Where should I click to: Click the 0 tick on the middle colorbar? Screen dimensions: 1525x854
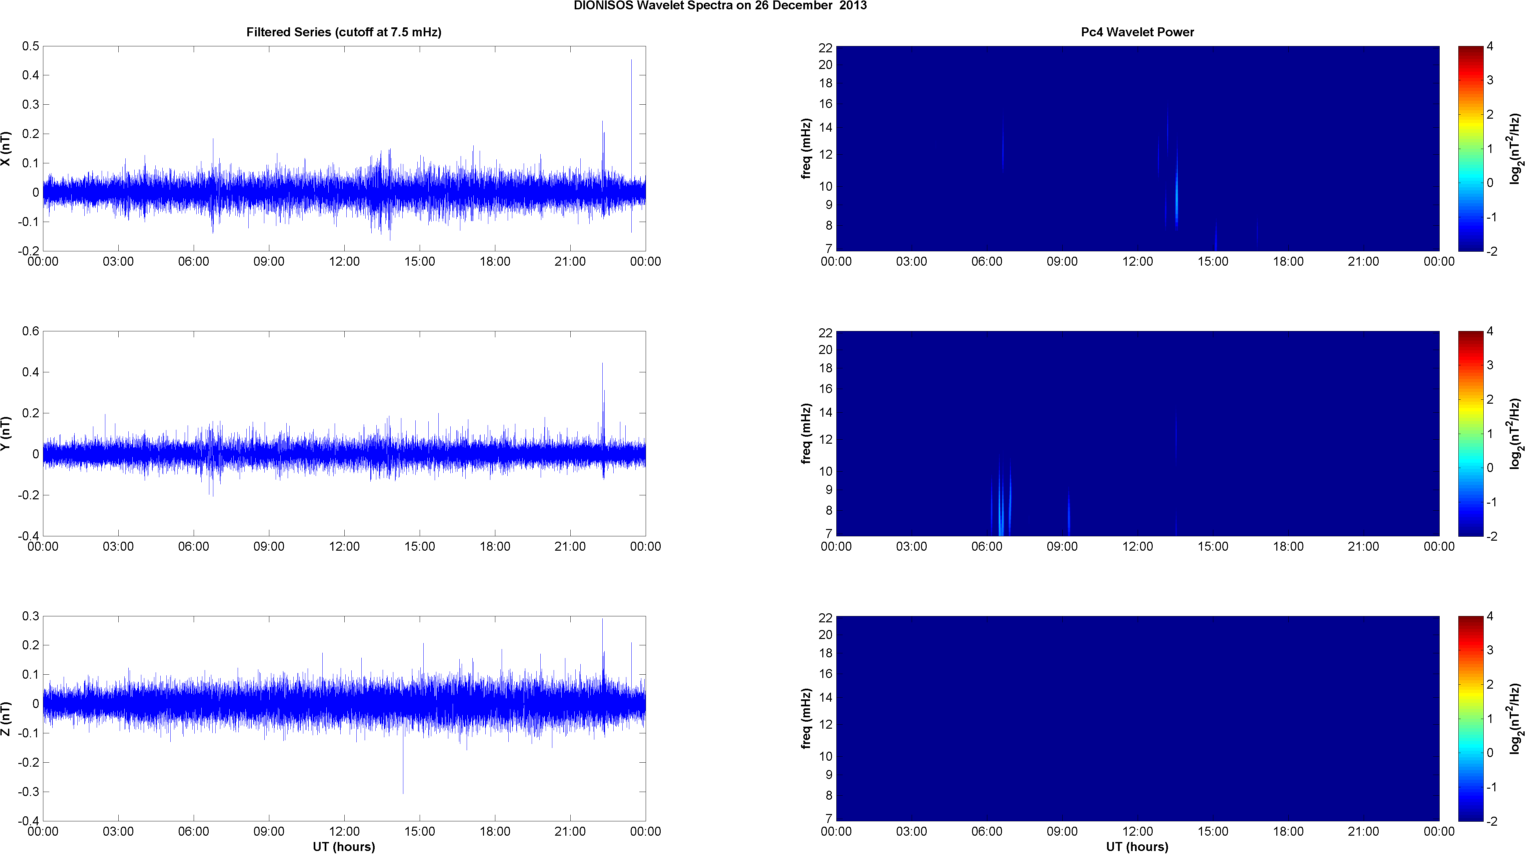pyautogui.click(x=1490, y=468)
